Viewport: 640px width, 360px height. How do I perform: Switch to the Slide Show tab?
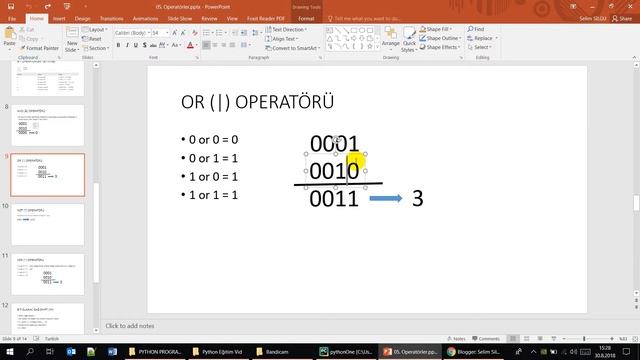(180, 19)
